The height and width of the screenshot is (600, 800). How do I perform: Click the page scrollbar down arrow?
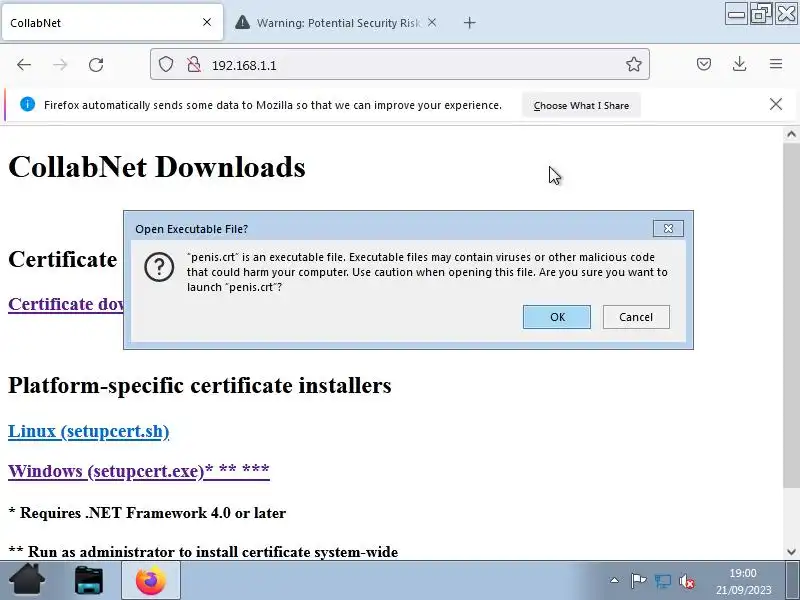791,552
